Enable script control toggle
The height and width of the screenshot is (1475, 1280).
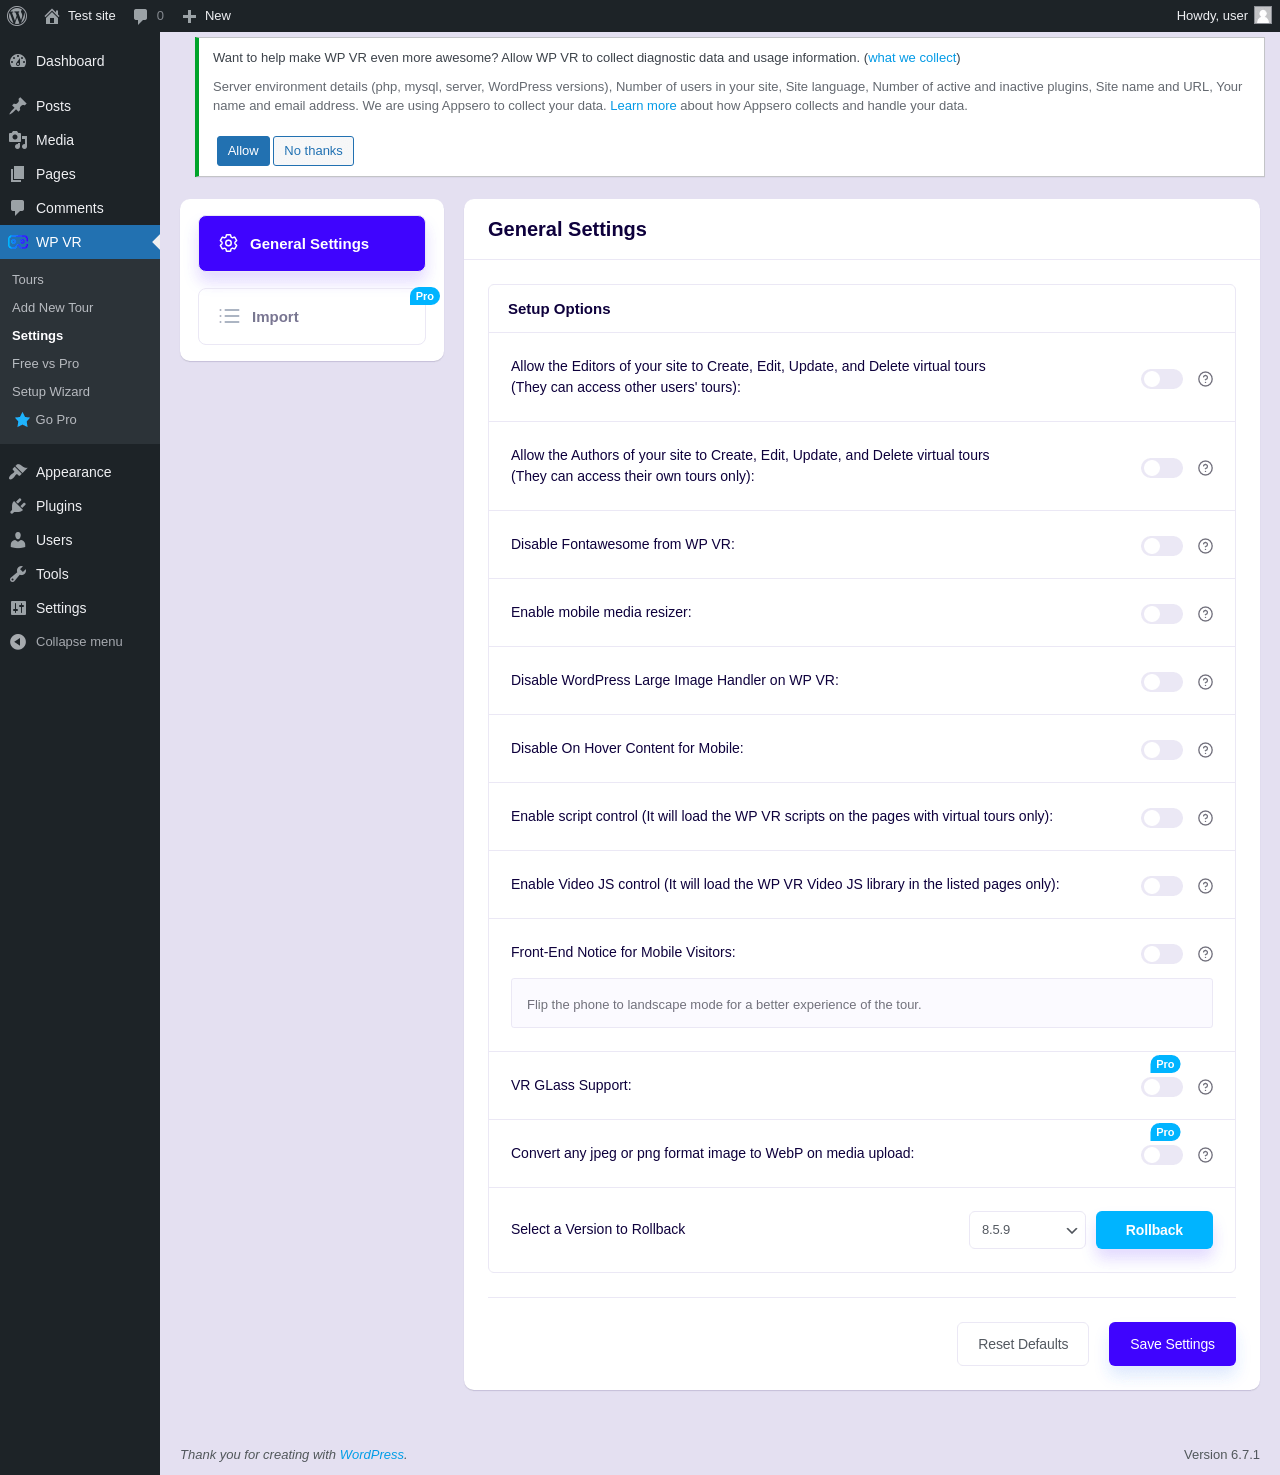click(1162, 818)
